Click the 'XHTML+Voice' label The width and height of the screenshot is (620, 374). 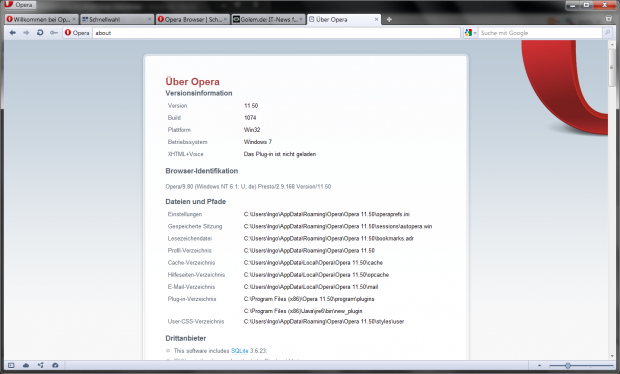pos(185,154)
